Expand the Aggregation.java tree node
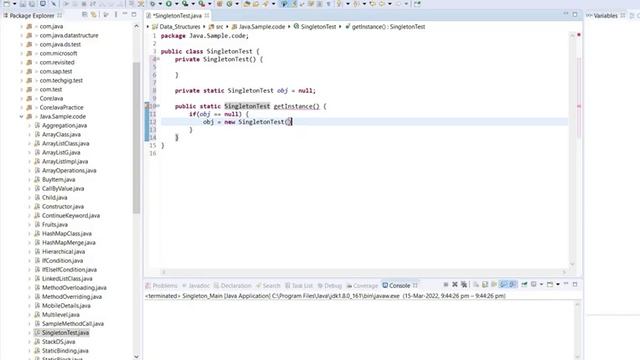The image size is (640, 360). pyautogui.click(x=29, y=125)
